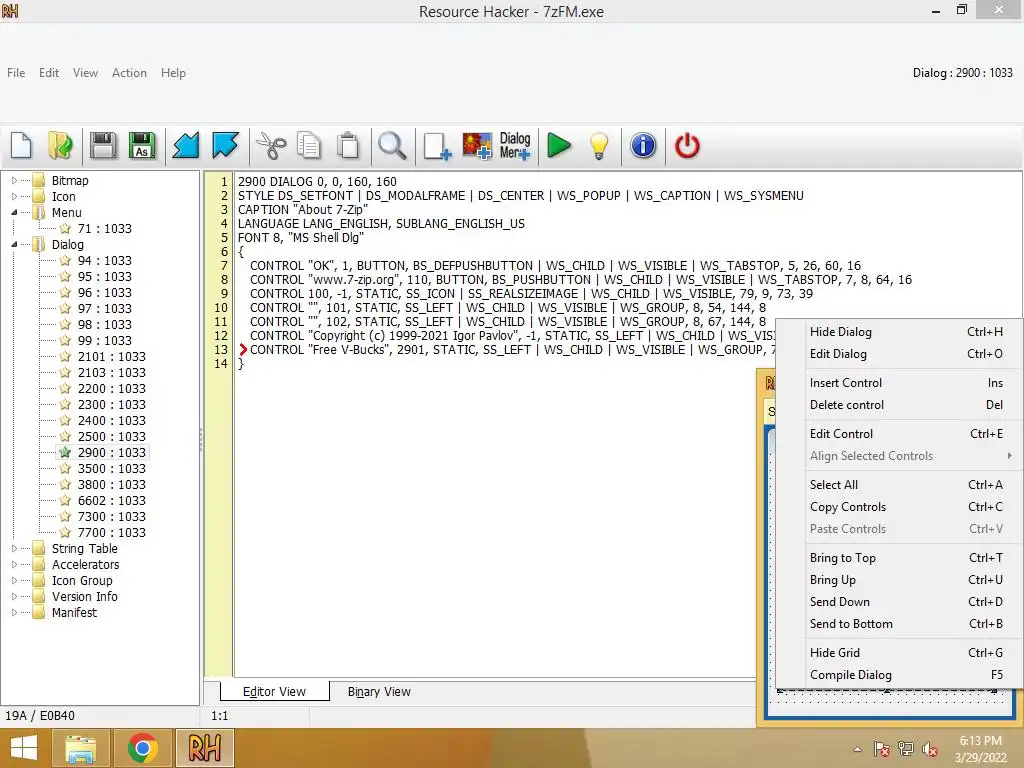1024x768 pixels.
Task: Click the blank page with plus icon
Action: pos(436,145)
